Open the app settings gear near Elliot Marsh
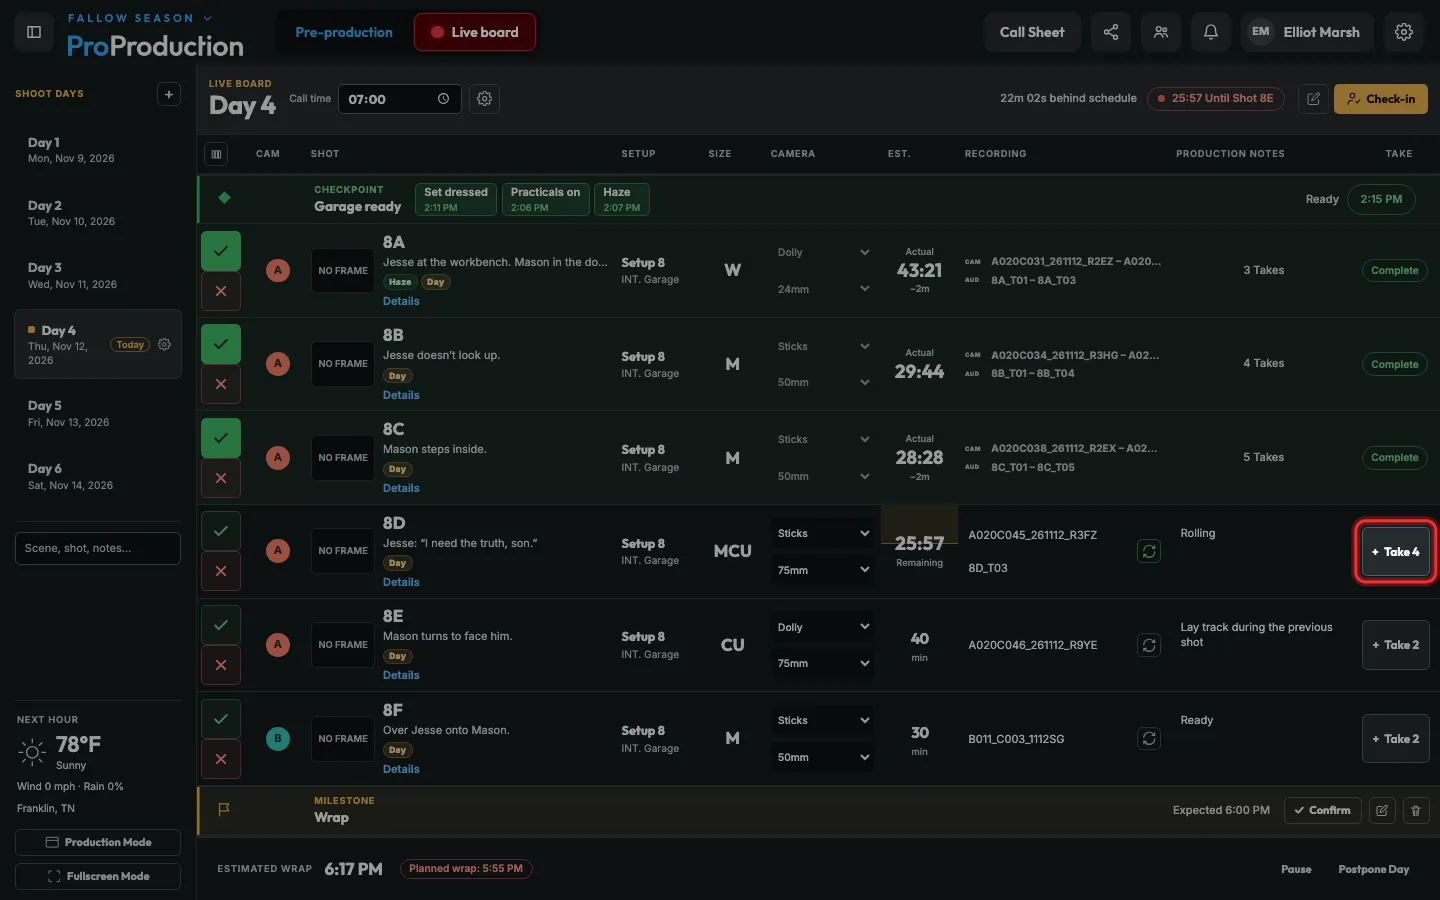 point(1404,32)
